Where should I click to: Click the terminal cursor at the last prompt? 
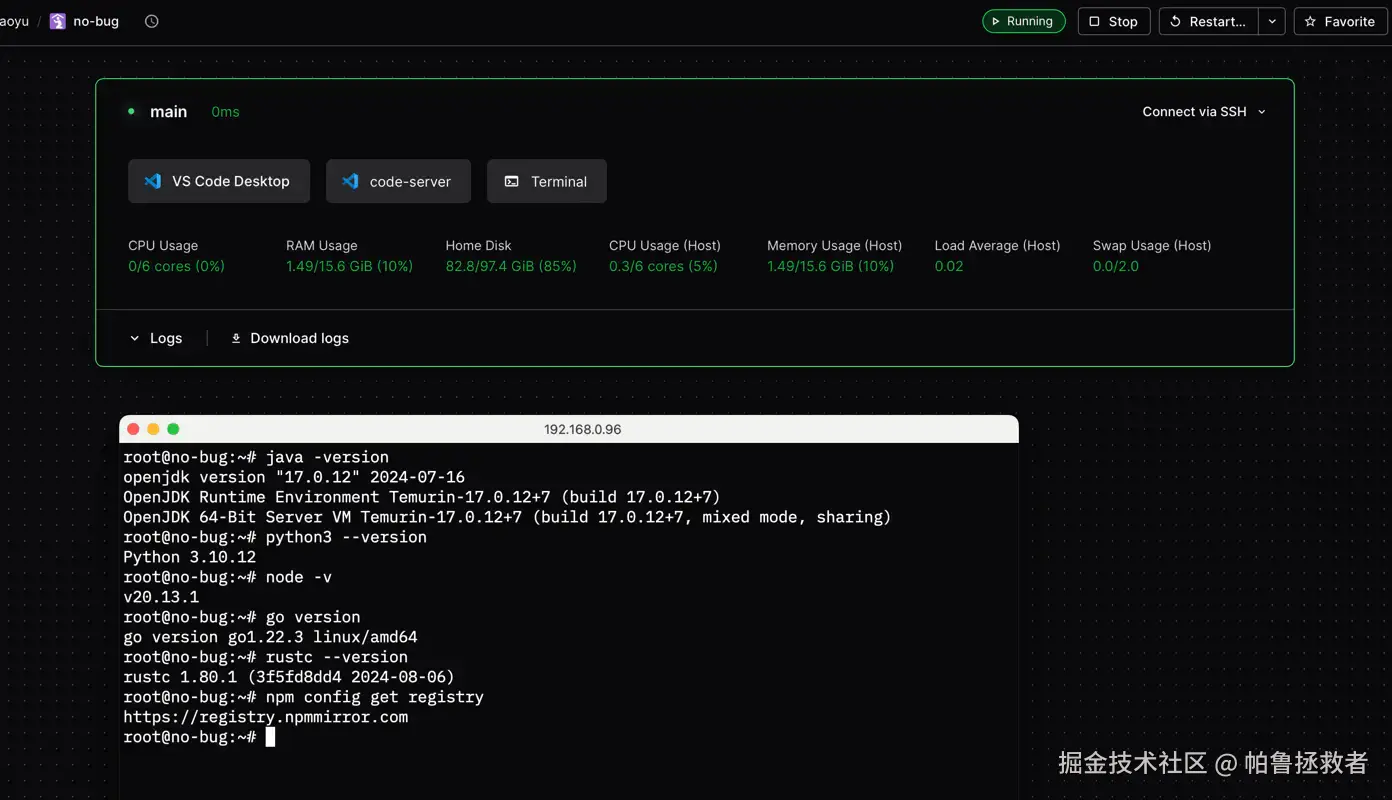[270, 737]
